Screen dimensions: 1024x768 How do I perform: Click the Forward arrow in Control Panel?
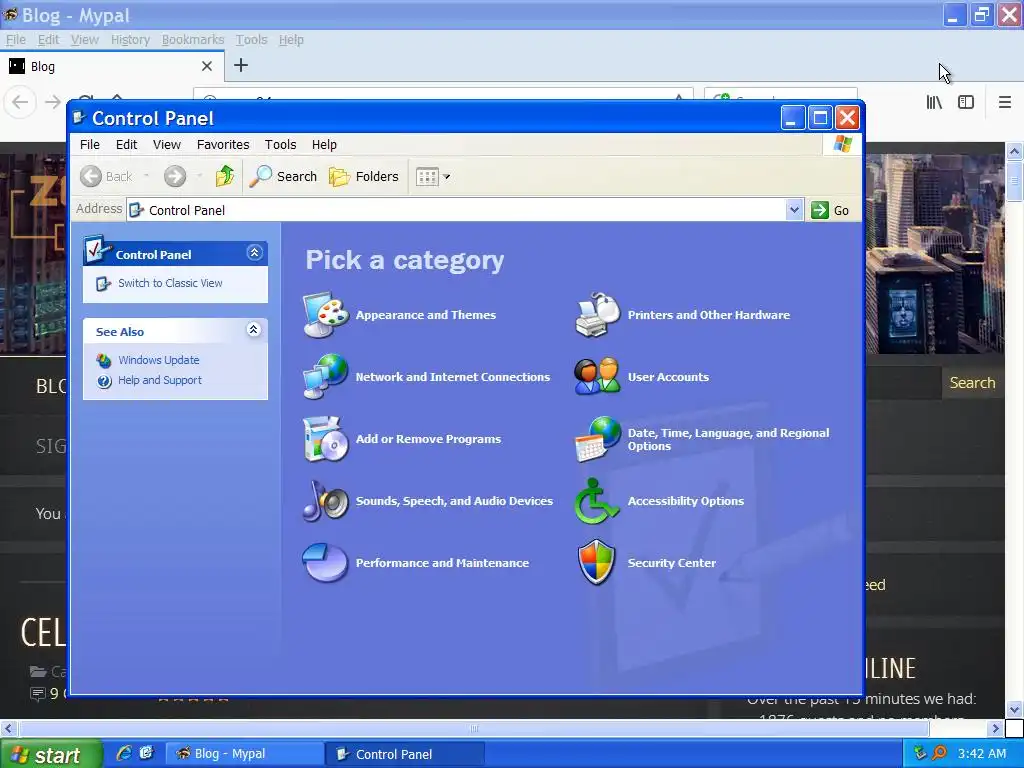175,176
